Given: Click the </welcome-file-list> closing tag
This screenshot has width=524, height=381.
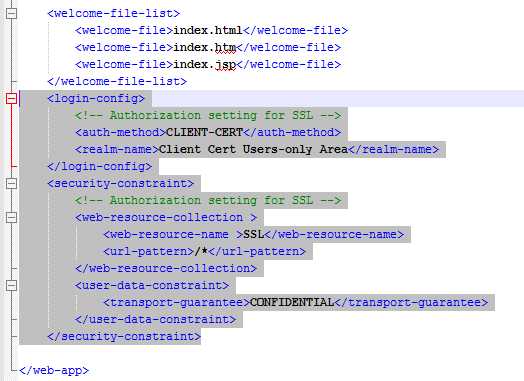Looking at the screenshot, I should coord(117,82).
